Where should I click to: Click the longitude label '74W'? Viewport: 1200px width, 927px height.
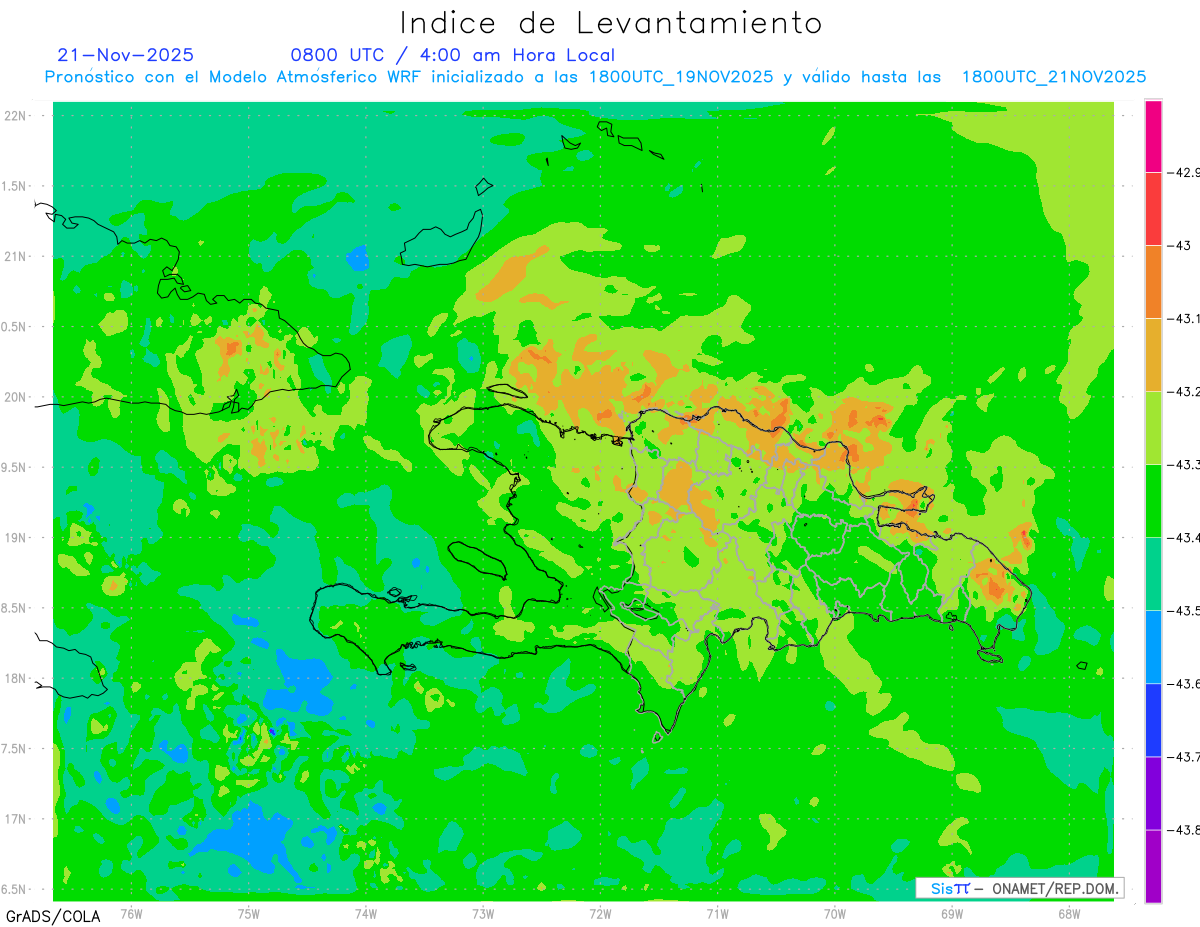coord(366,914)
